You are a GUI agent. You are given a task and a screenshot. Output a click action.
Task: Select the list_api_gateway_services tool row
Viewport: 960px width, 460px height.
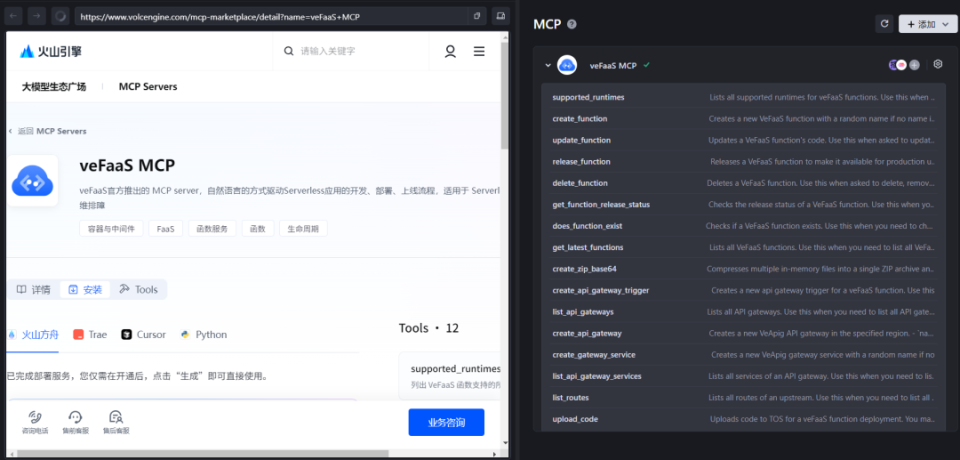click(x=743, y=376)
